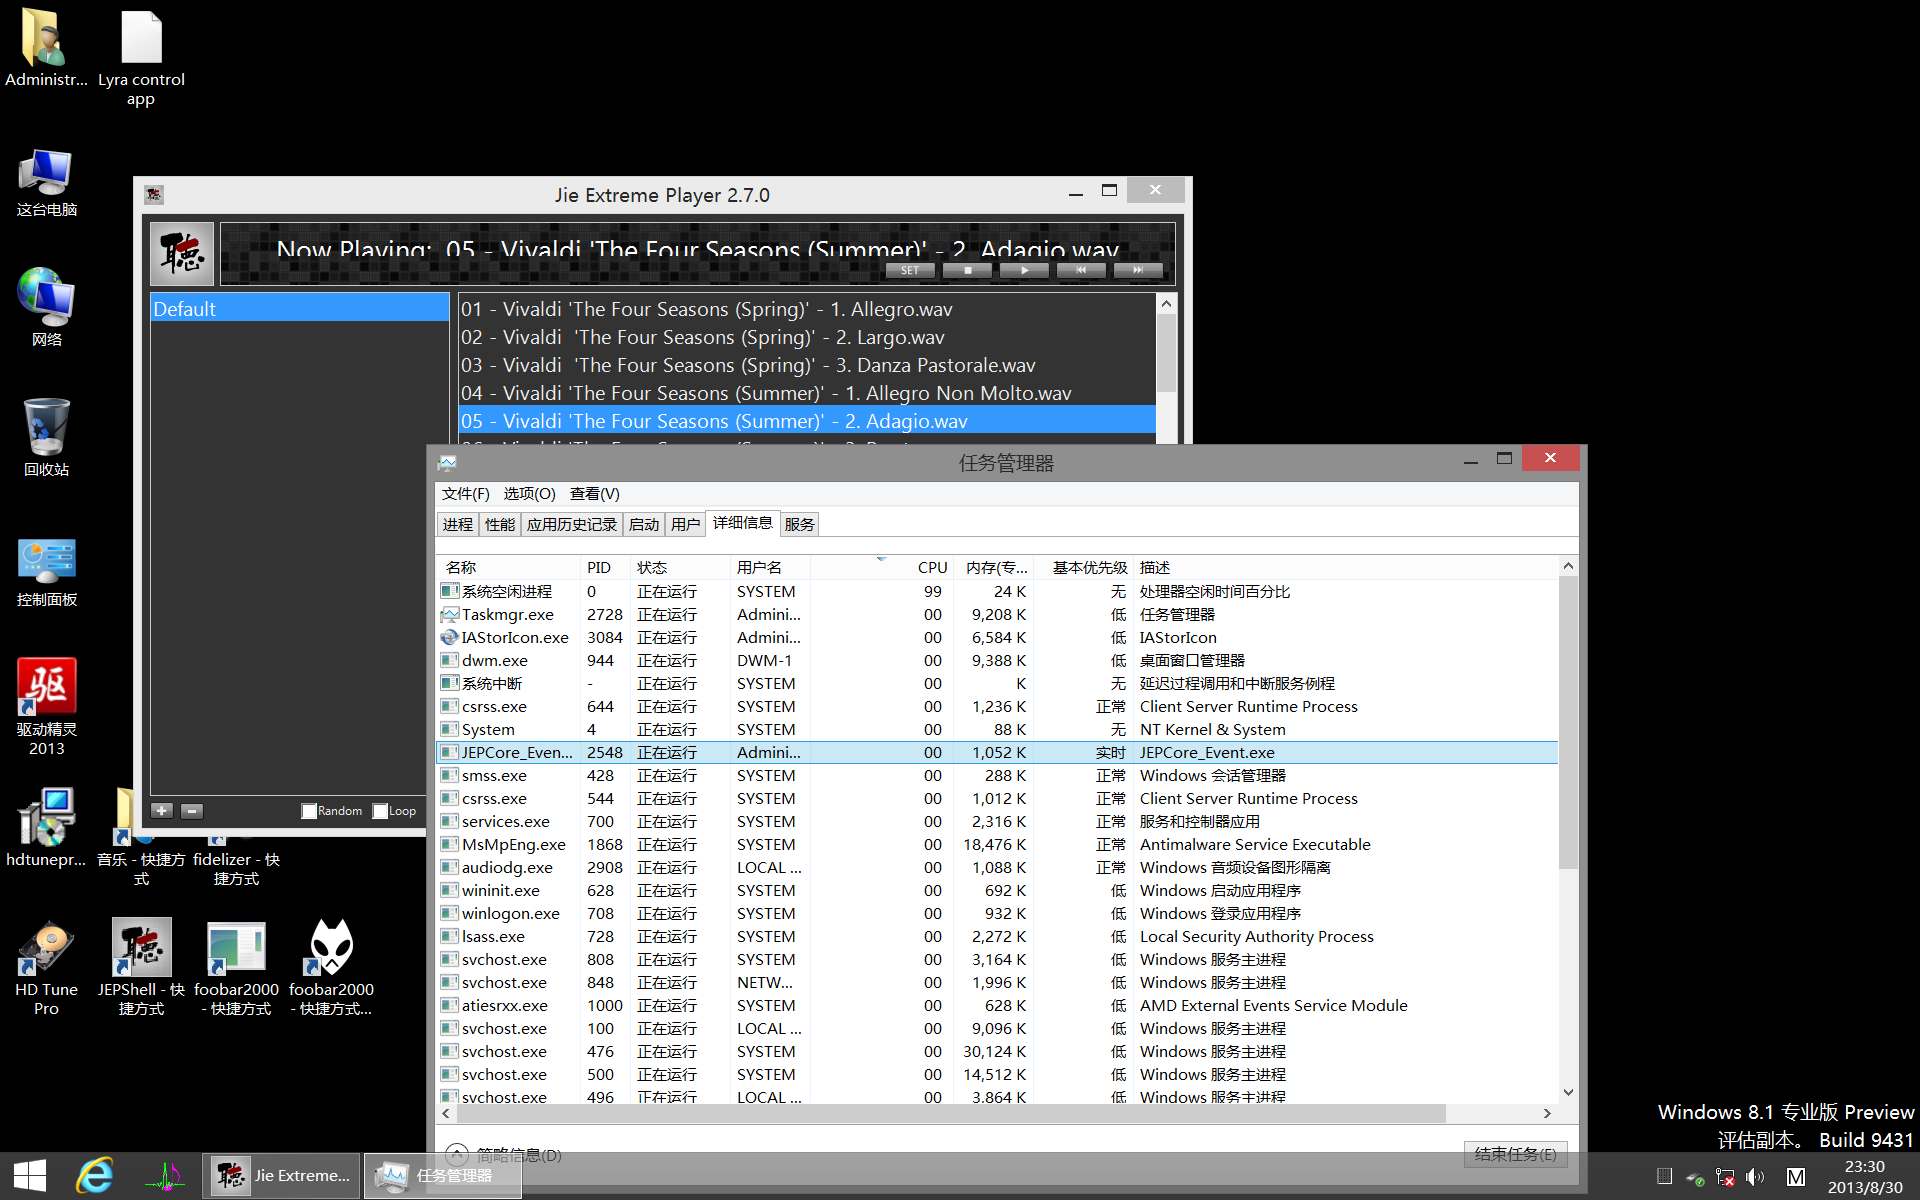Screen dimensions: 1920x1200
Task: Open the Lyra control app desktop icon
Action: [x=141, y=58]
